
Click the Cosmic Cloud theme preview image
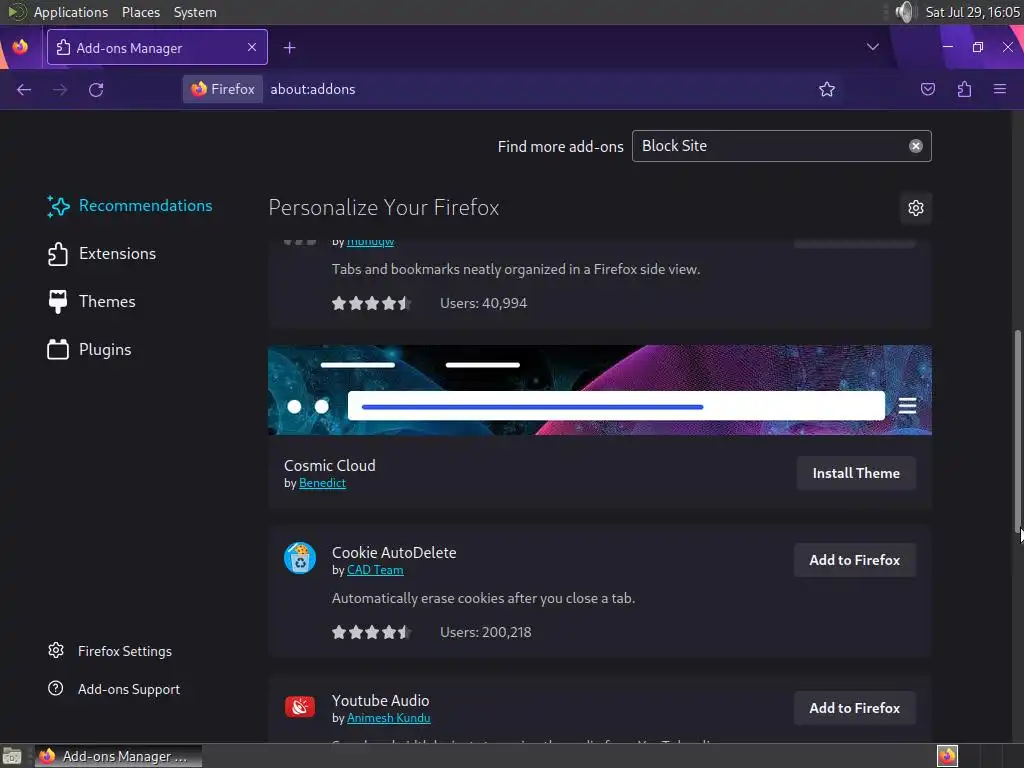pos(600,390)
